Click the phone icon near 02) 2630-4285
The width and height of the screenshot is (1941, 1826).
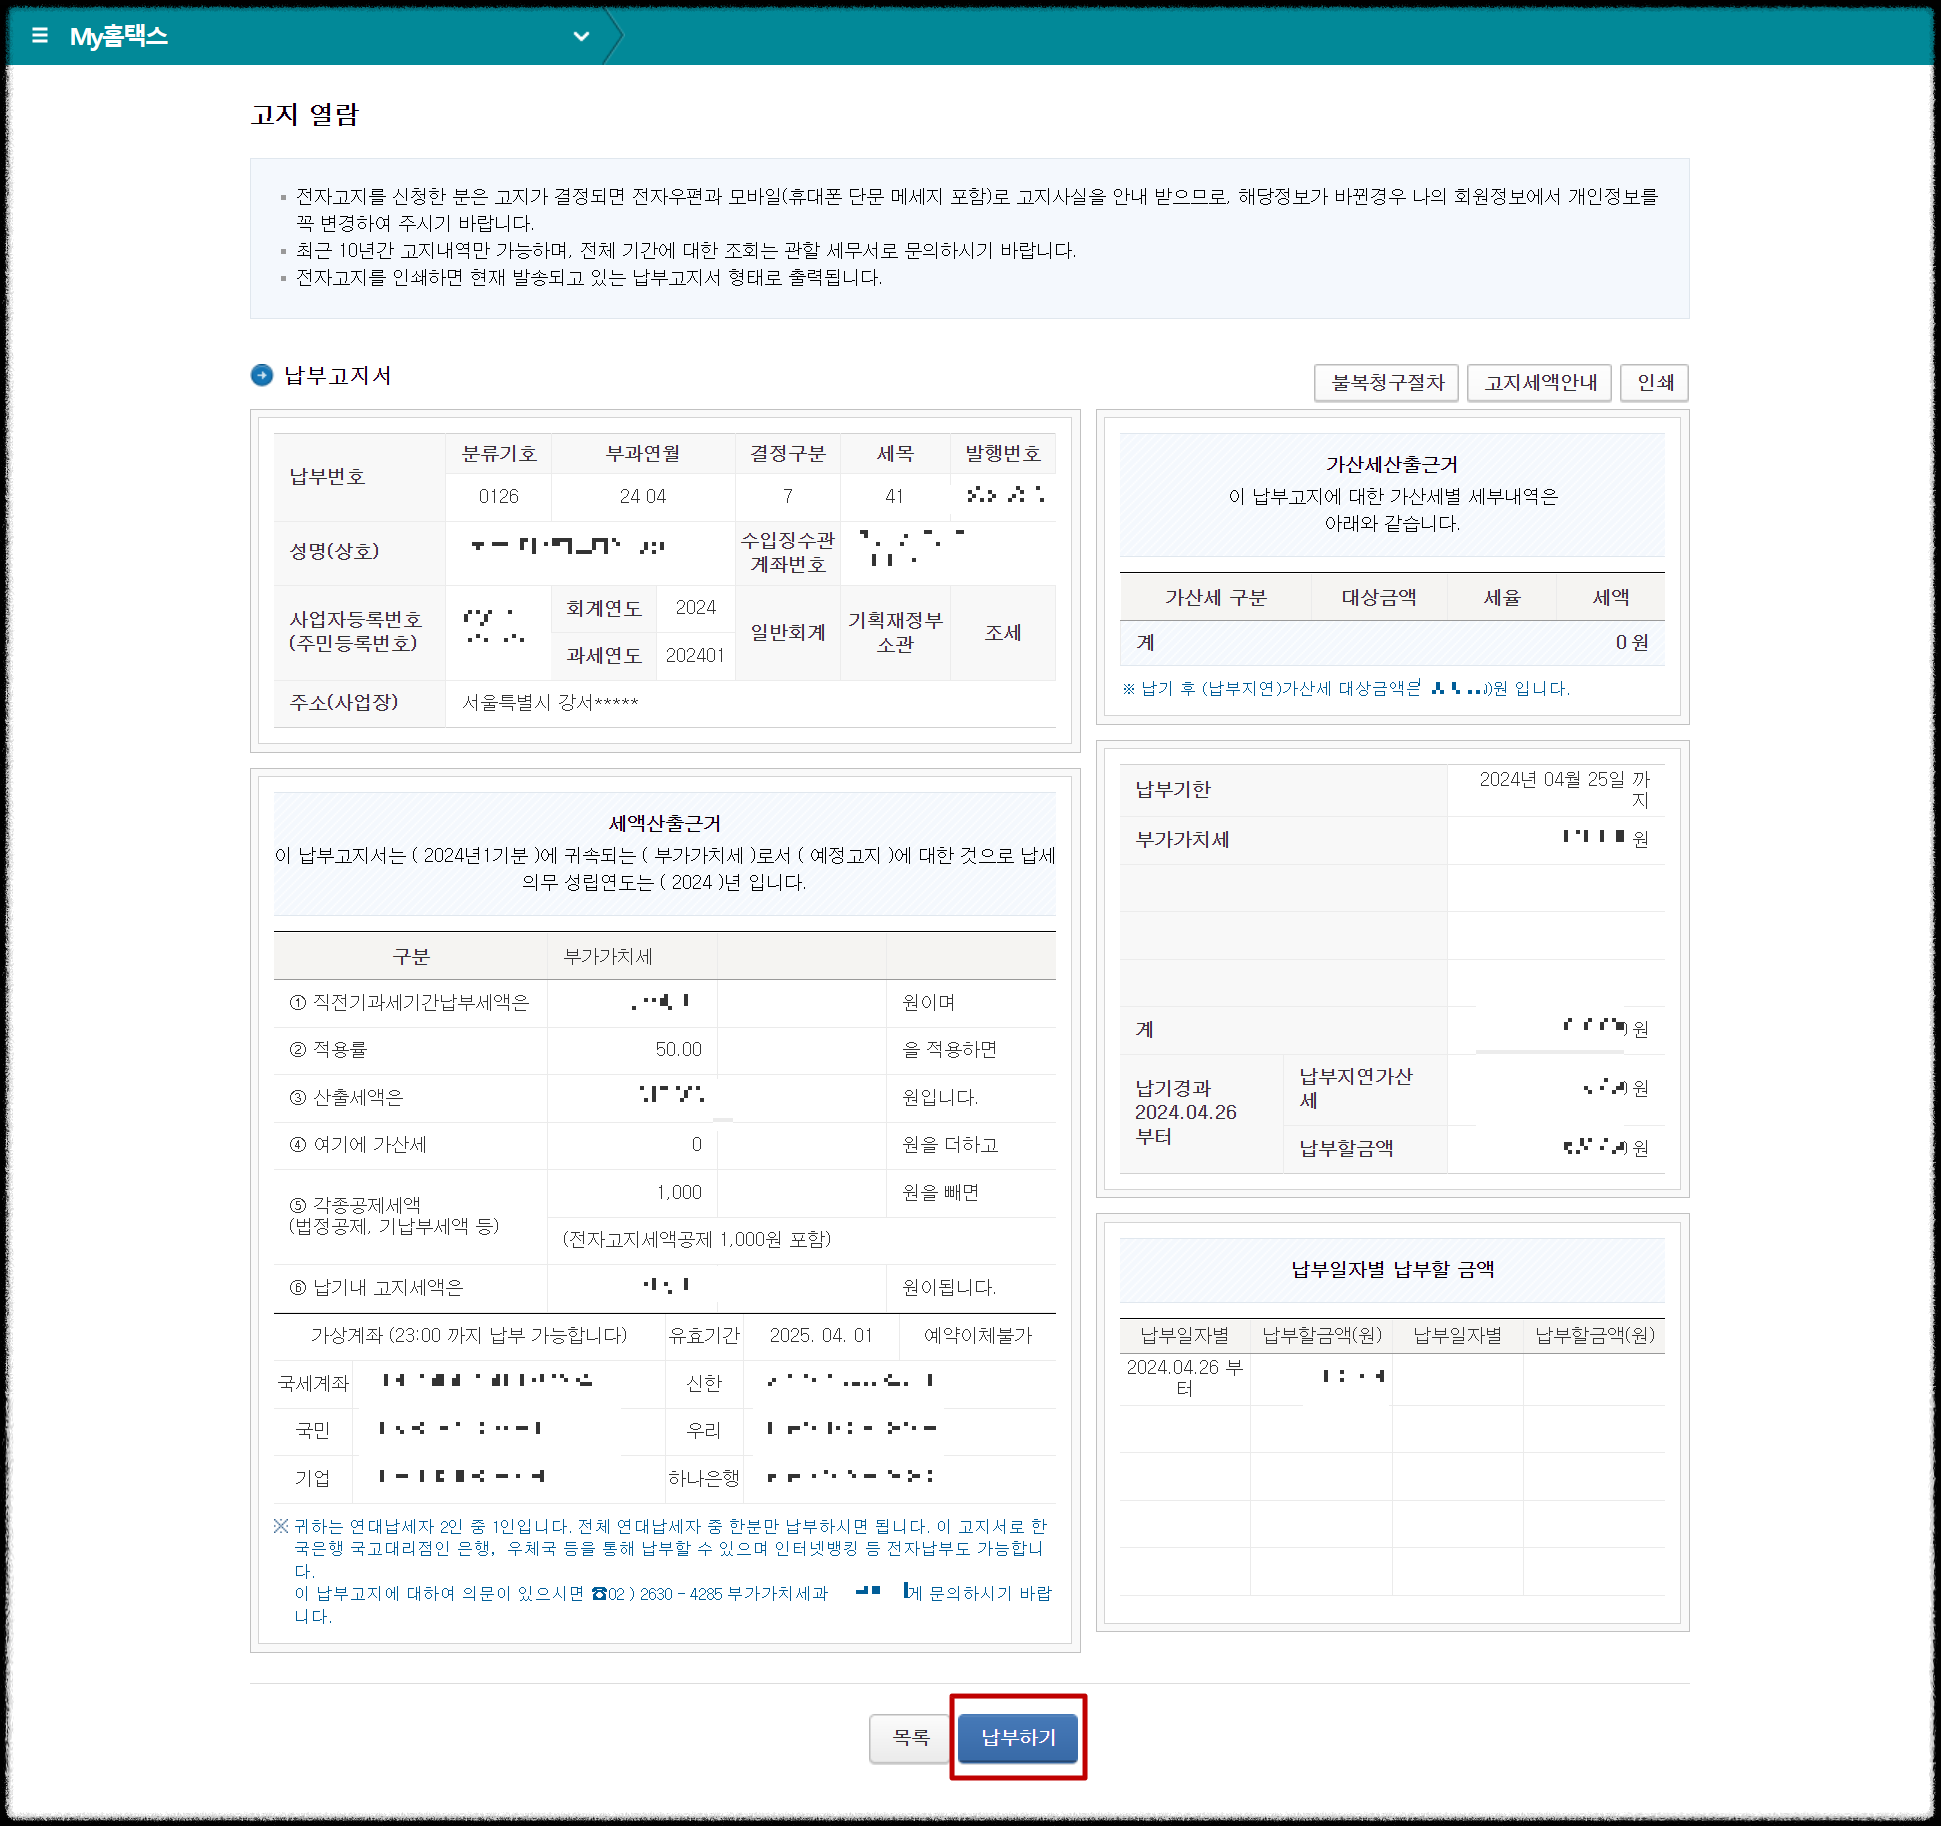coord(599,1594)
